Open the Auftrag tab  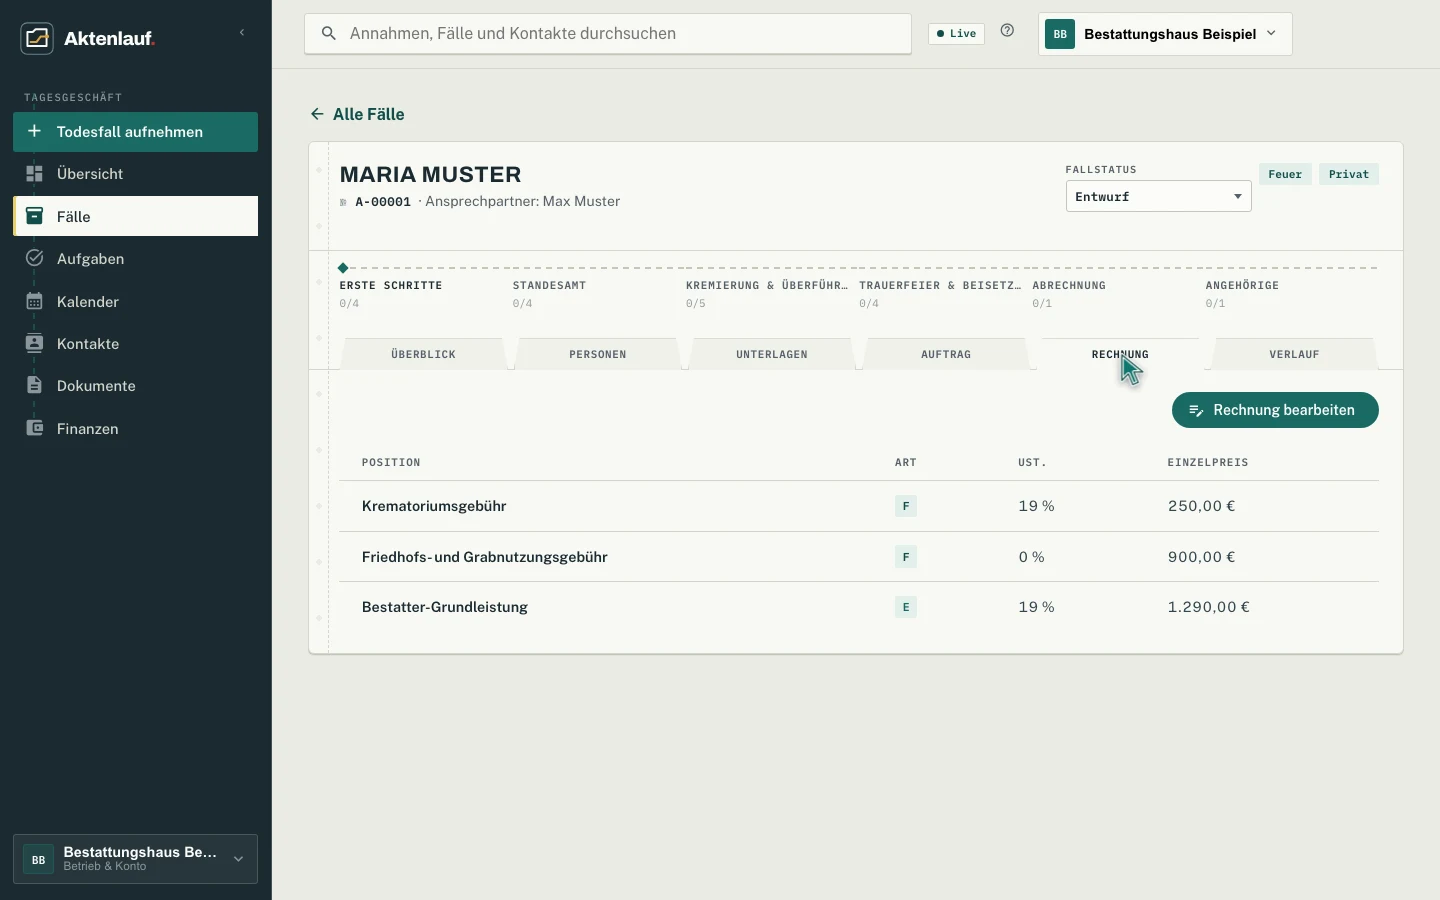pos(946,354)
